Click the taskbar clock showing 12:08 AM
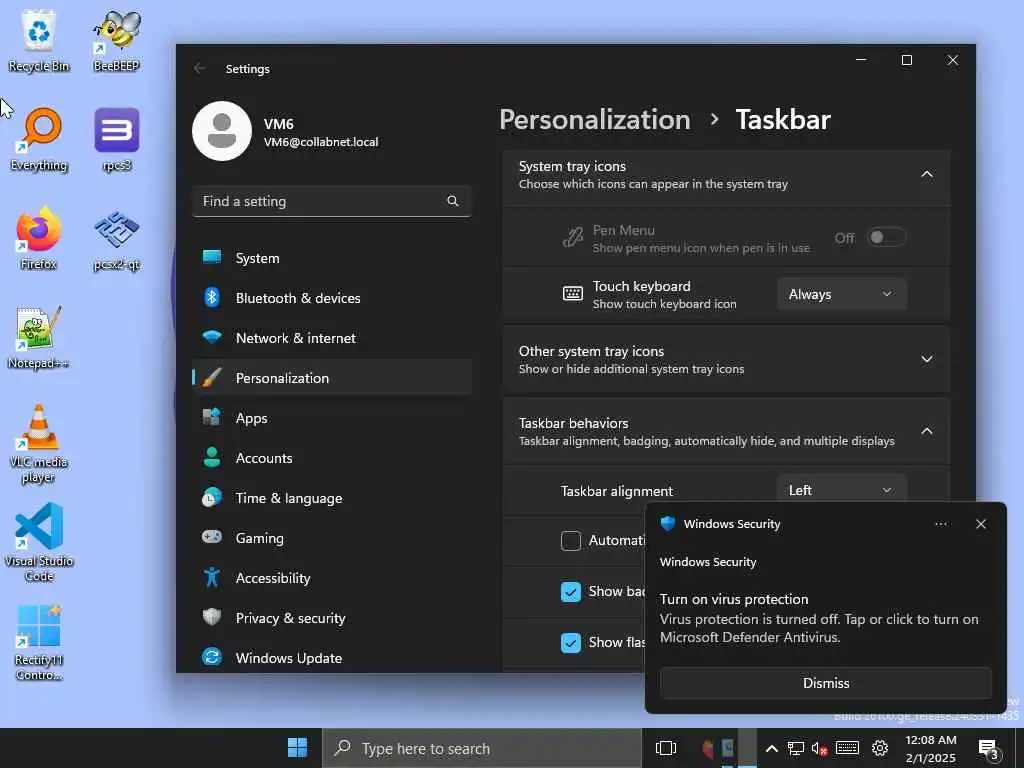Screen dimensions: 1024x768 (x=931, y=748)
